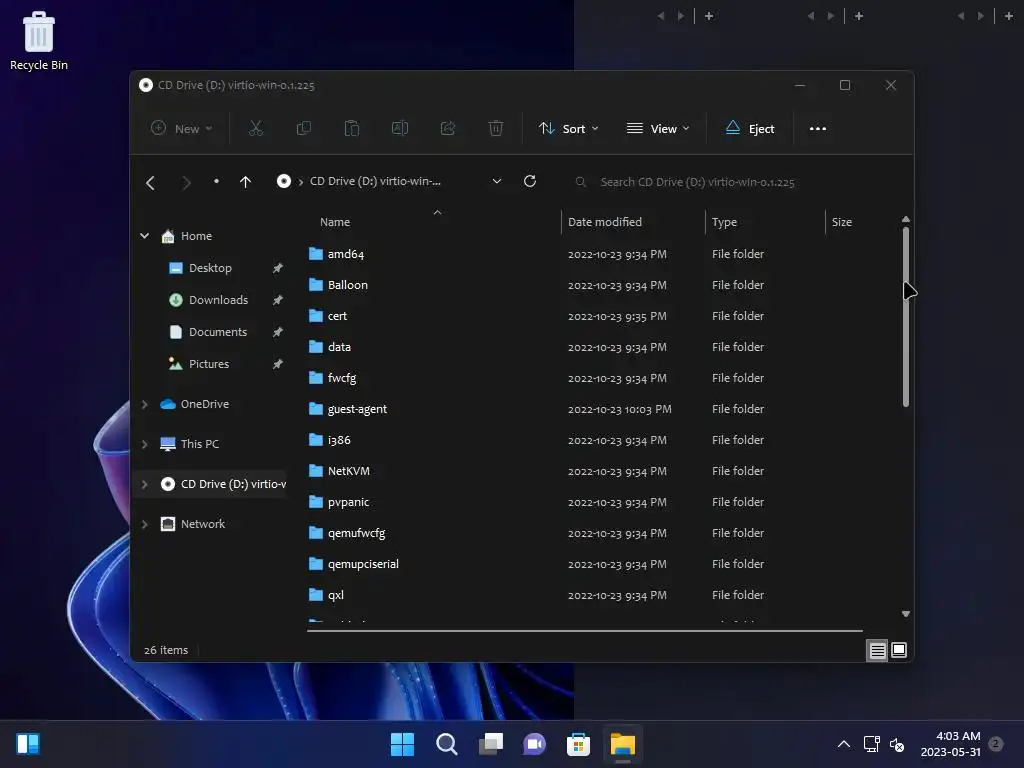This screenshot has width=1024, height=768.
Task: Open the Windows Start button
Action: click(x=402, y=744)
